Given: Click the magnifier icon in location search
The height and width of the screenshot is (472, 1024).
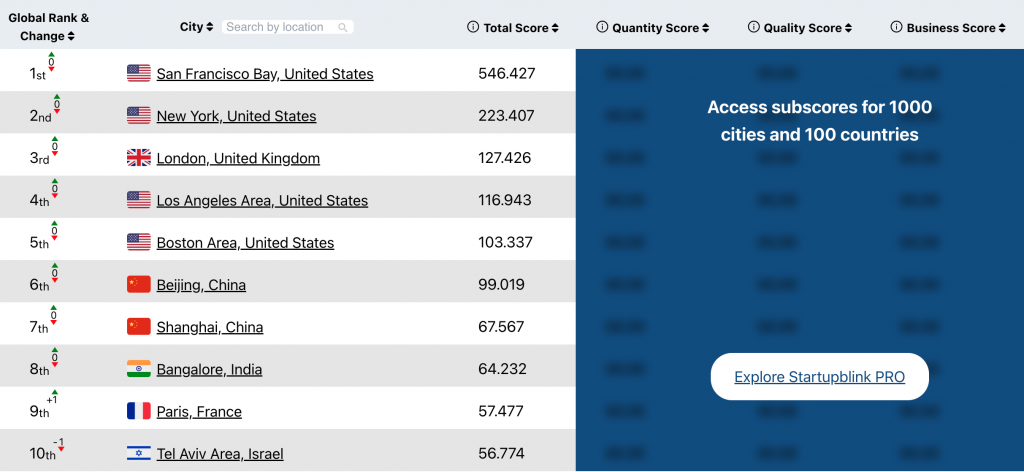Looking at the screenshot, I should [x=343, y=28].
